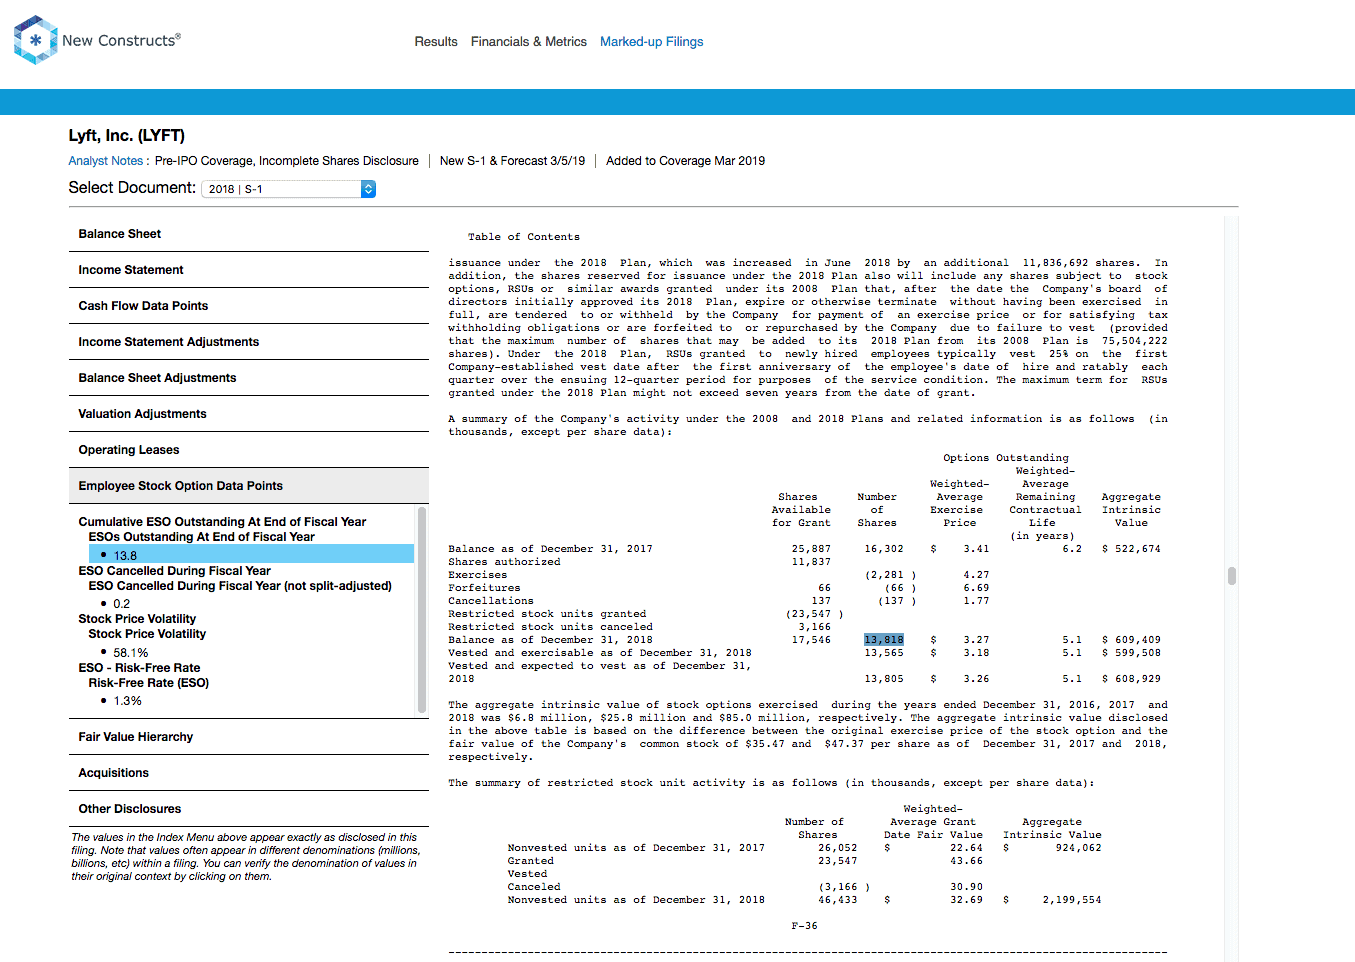Click 'Nonvested units as of December 31, 2017'
This screenshot has width=1355, height=962.
pyautogui.click(x=636, y=848)
